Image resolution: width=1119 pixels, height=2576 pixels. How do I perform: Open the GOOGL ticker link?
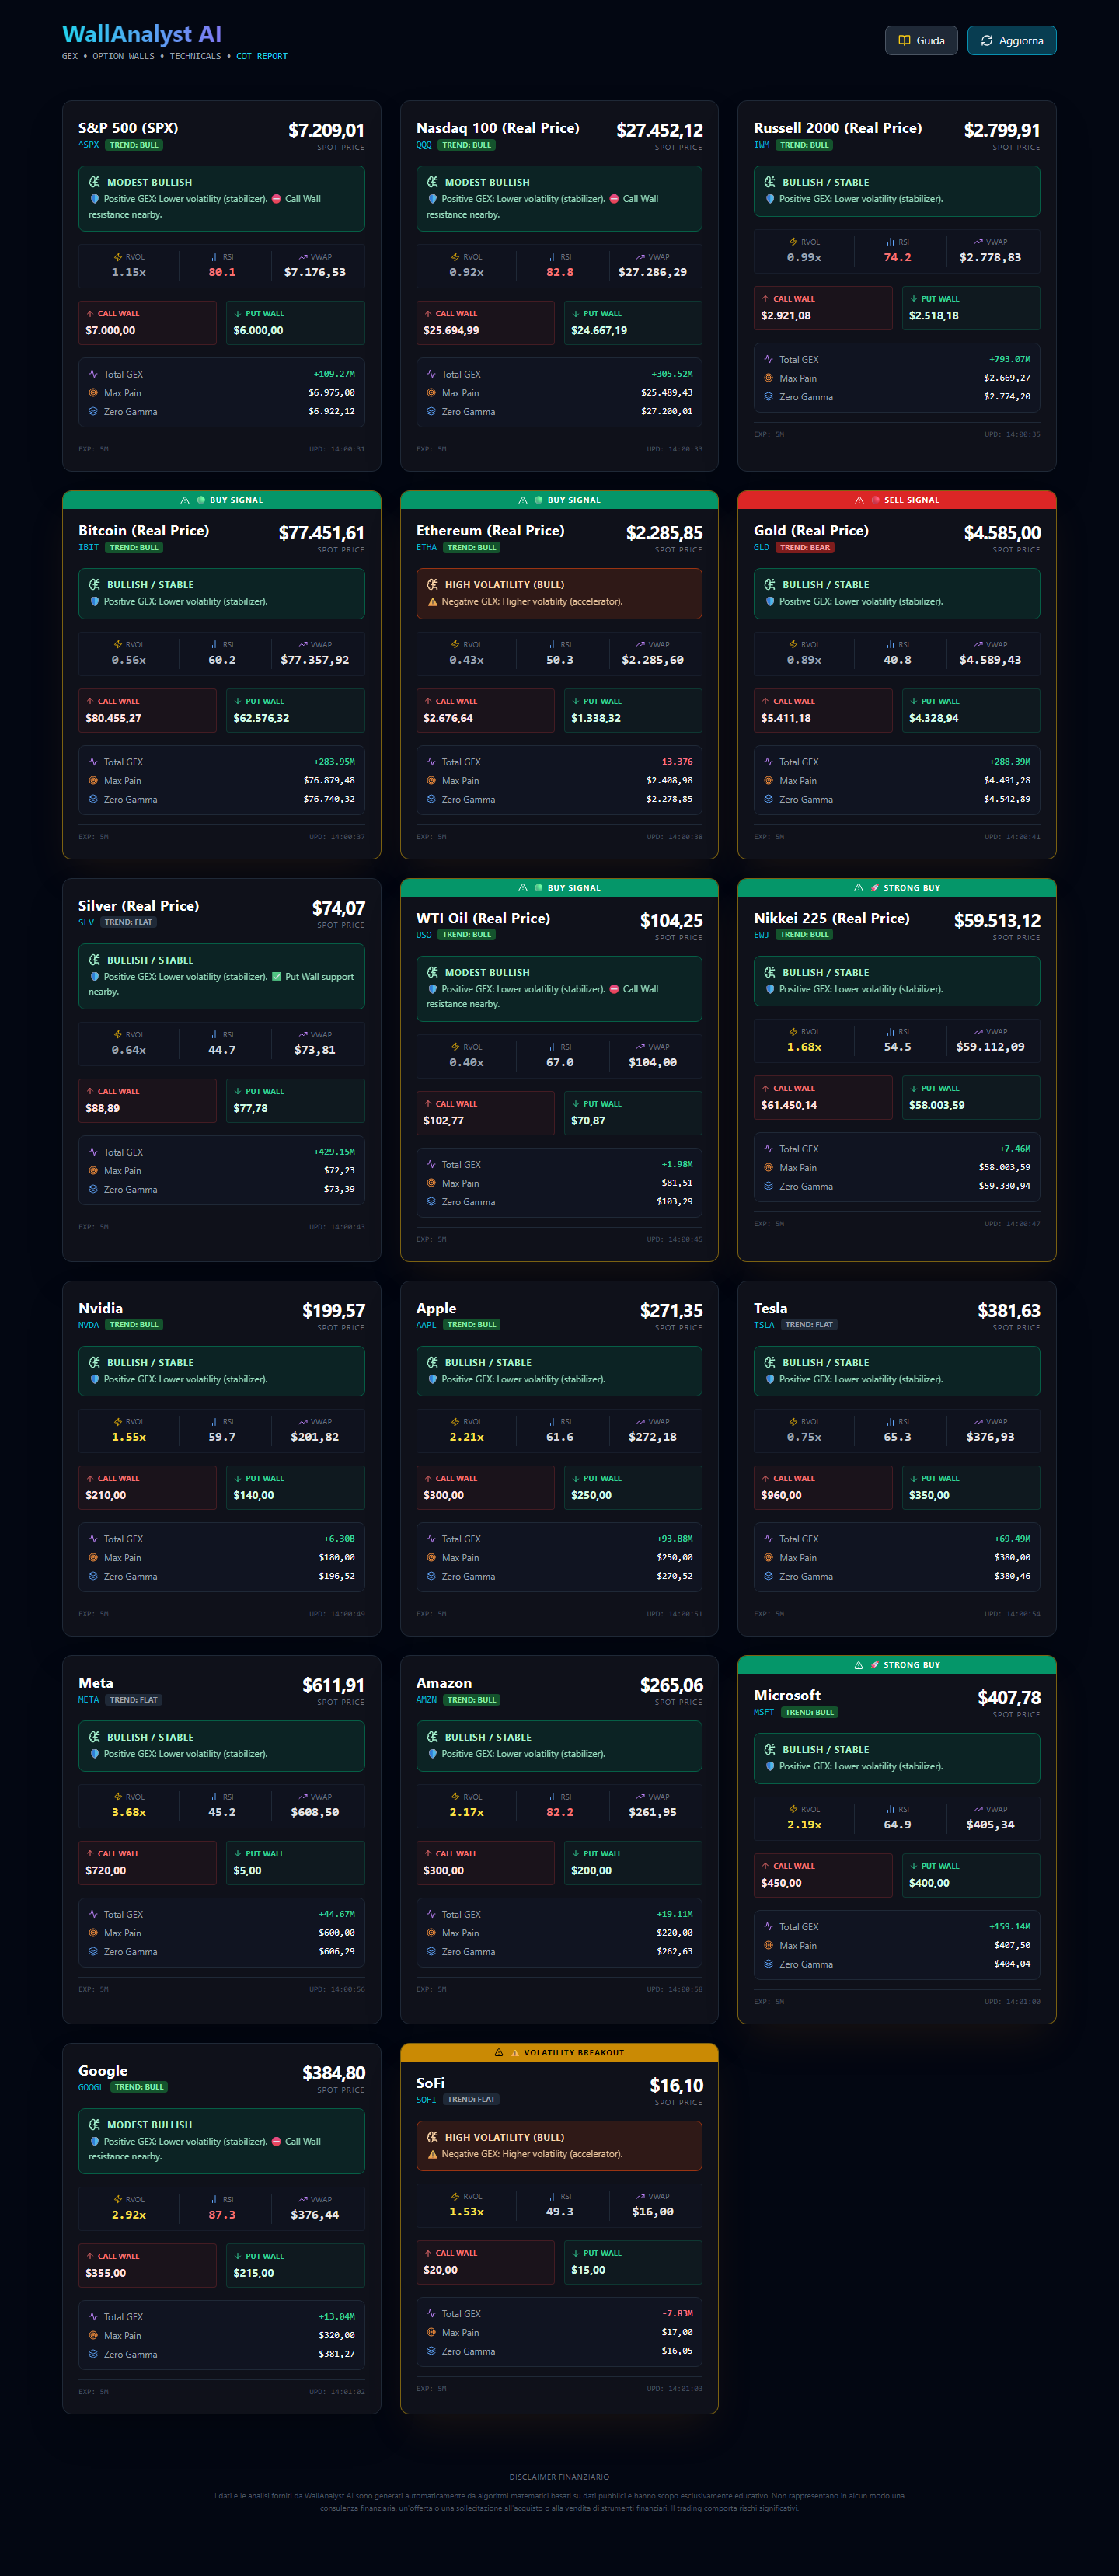(91, 2087)
